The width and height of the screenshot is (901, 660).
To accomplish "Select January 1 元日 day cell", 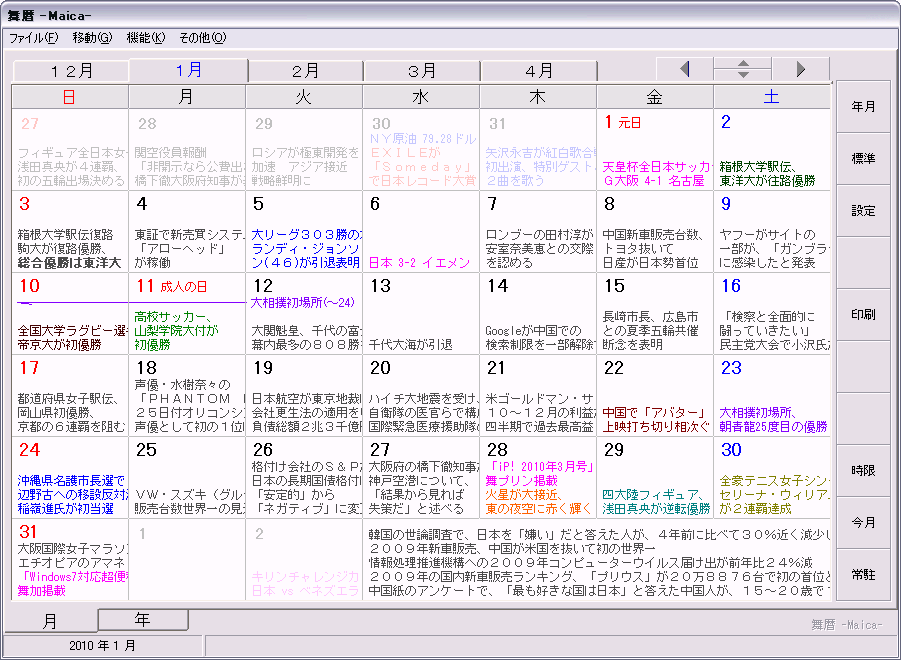I will coord(654,149).
